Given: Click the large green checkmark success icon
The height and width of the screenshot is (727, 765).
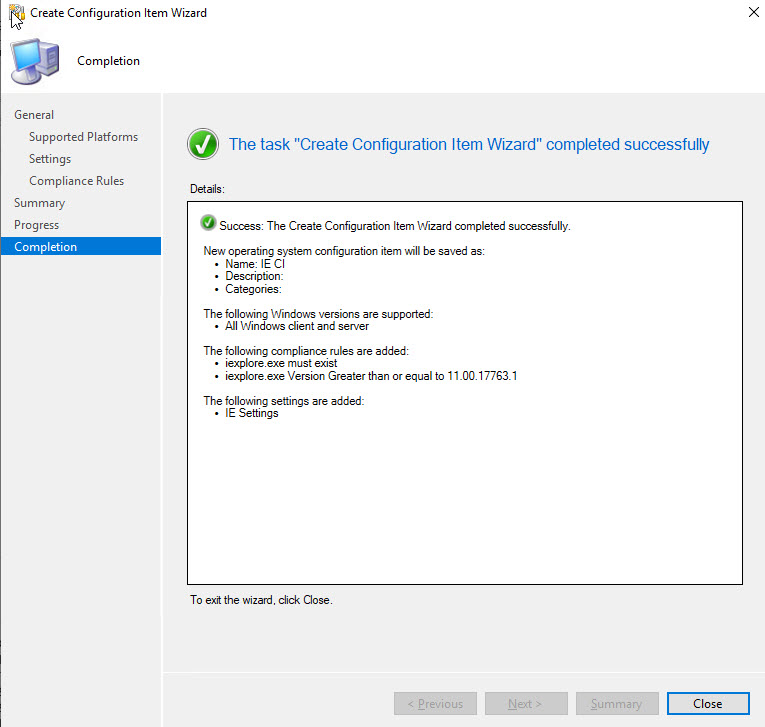Looking at the screenshot, I should click(203, 144).
